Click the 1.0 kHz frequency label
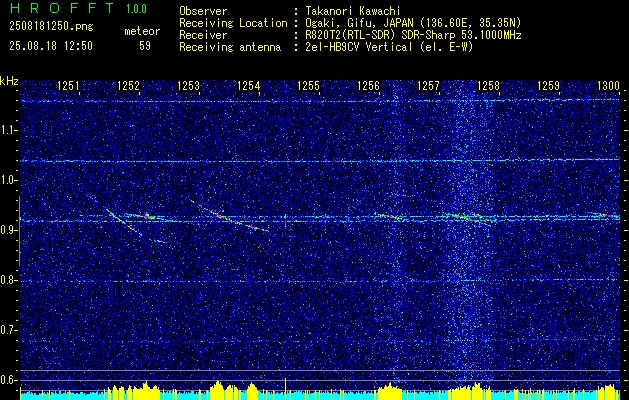Image resolution: width=629 pixels, height=400 pixels. [x=7, y=180]
